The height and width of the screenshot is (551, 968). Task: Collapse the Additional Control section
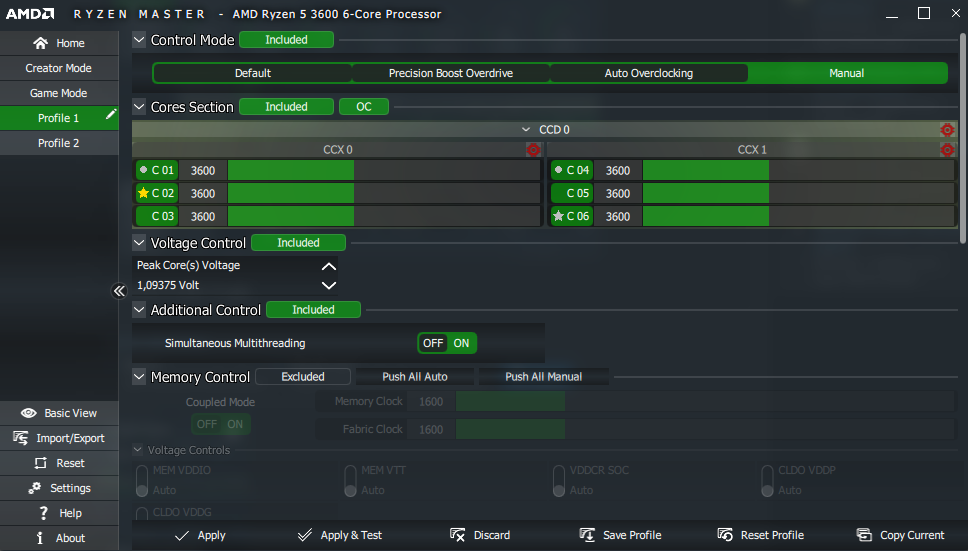(x=140, y=310)
